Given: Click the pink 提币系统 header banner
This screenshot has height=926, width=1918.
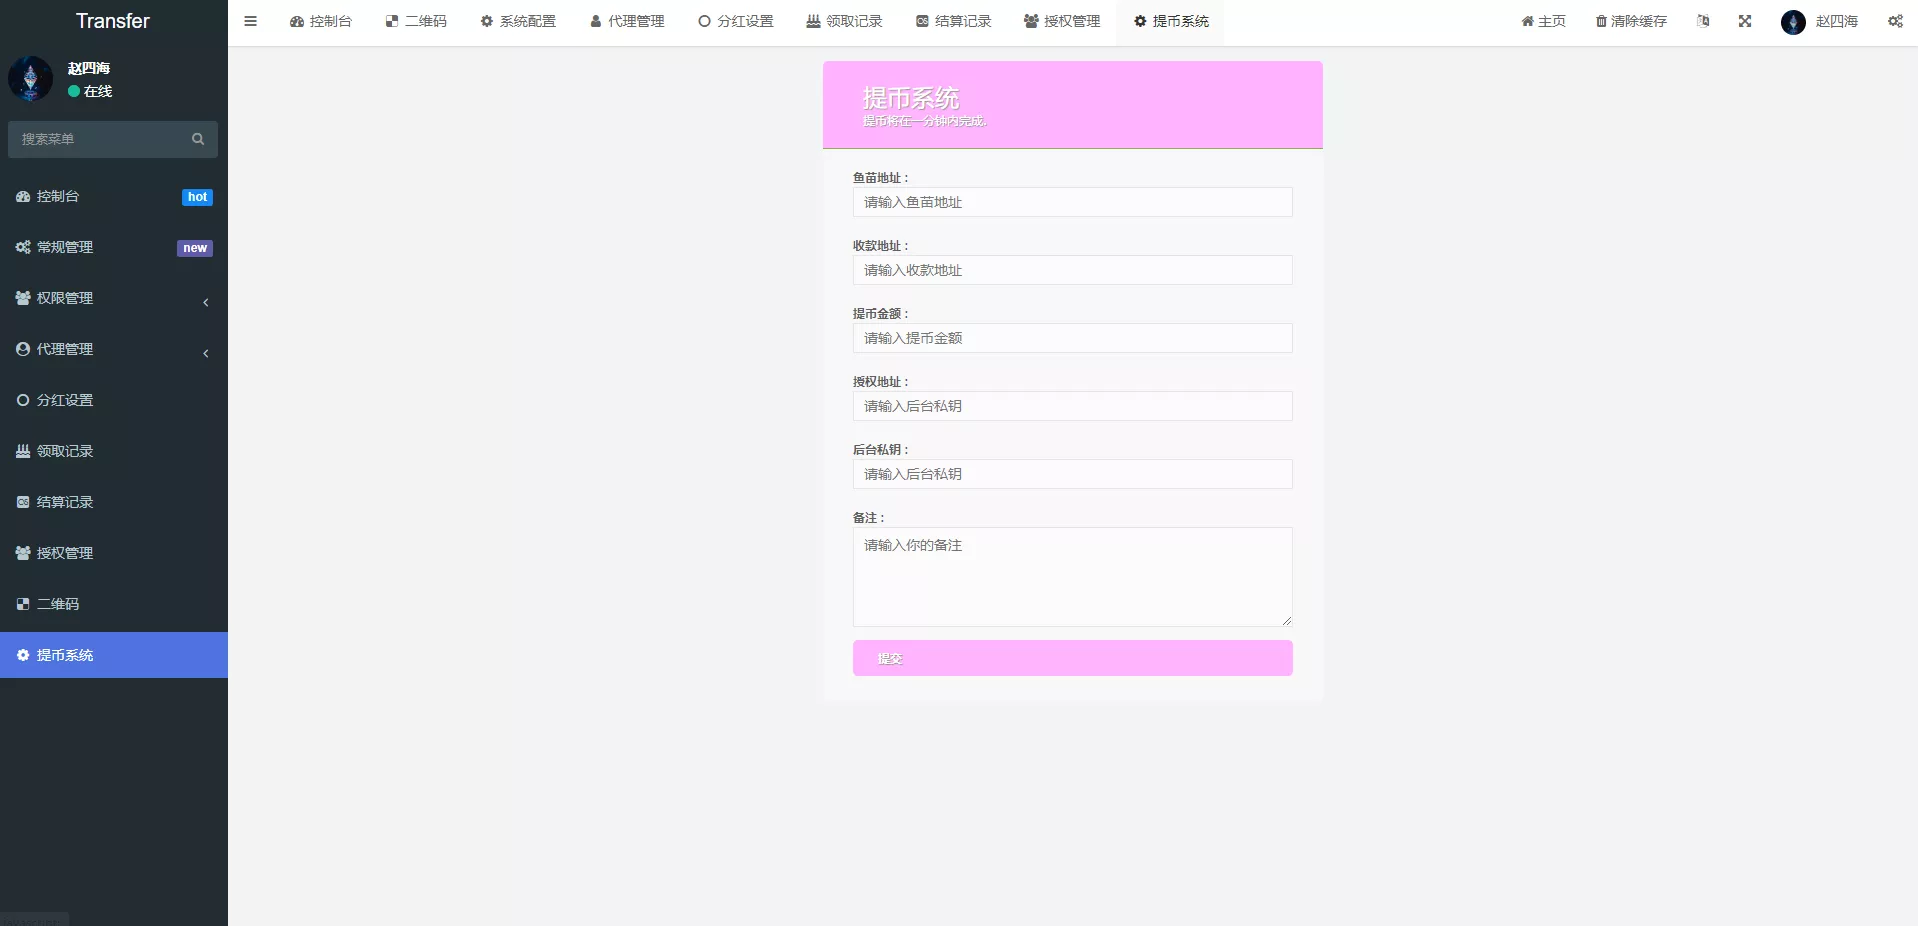Looking at the screenshot, I should pos(1072,104).
